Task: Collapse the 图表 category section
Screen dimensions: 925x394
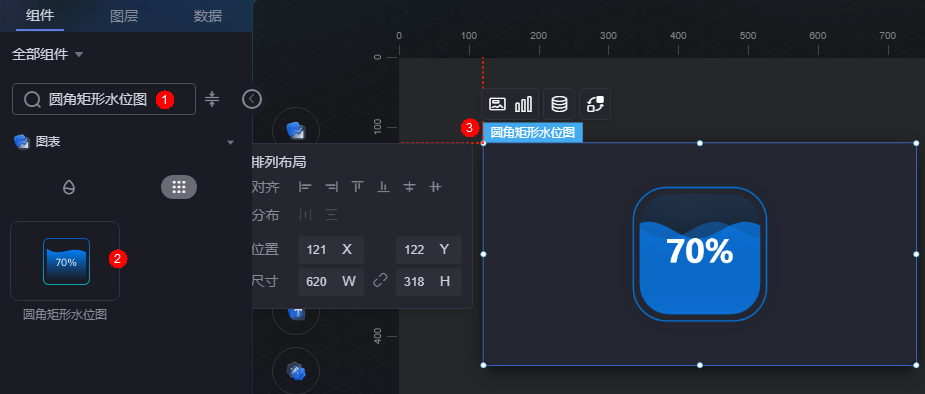Action: pyautogui.click(x=231, y=142)
